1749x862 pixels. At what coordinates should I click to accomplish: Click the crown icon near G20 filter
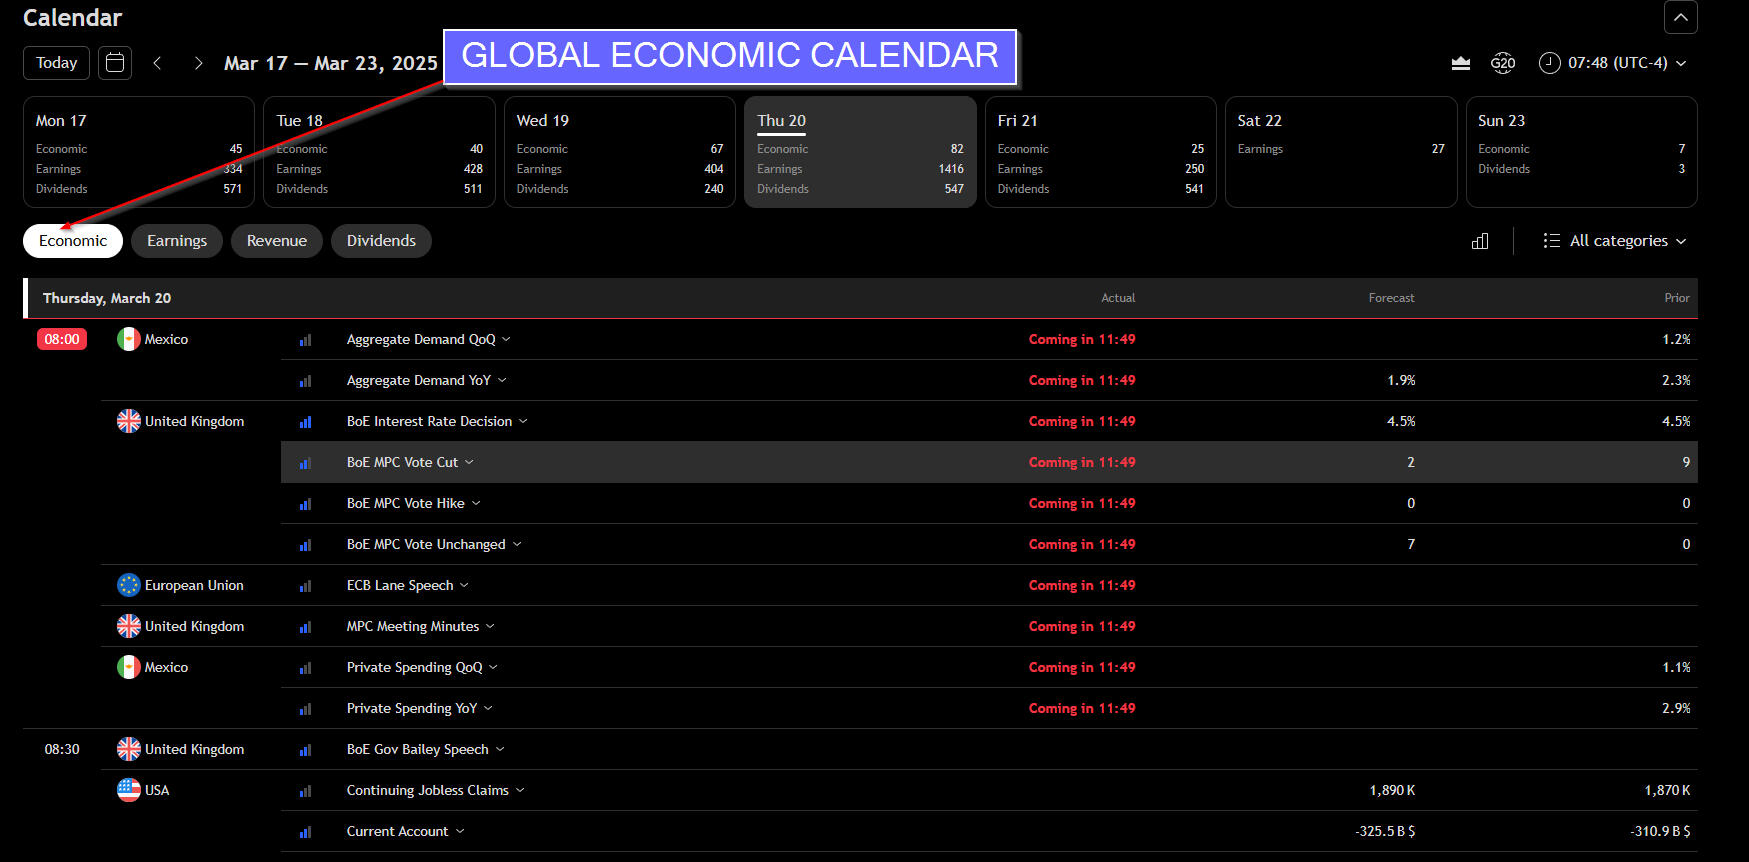(1460, 63)
